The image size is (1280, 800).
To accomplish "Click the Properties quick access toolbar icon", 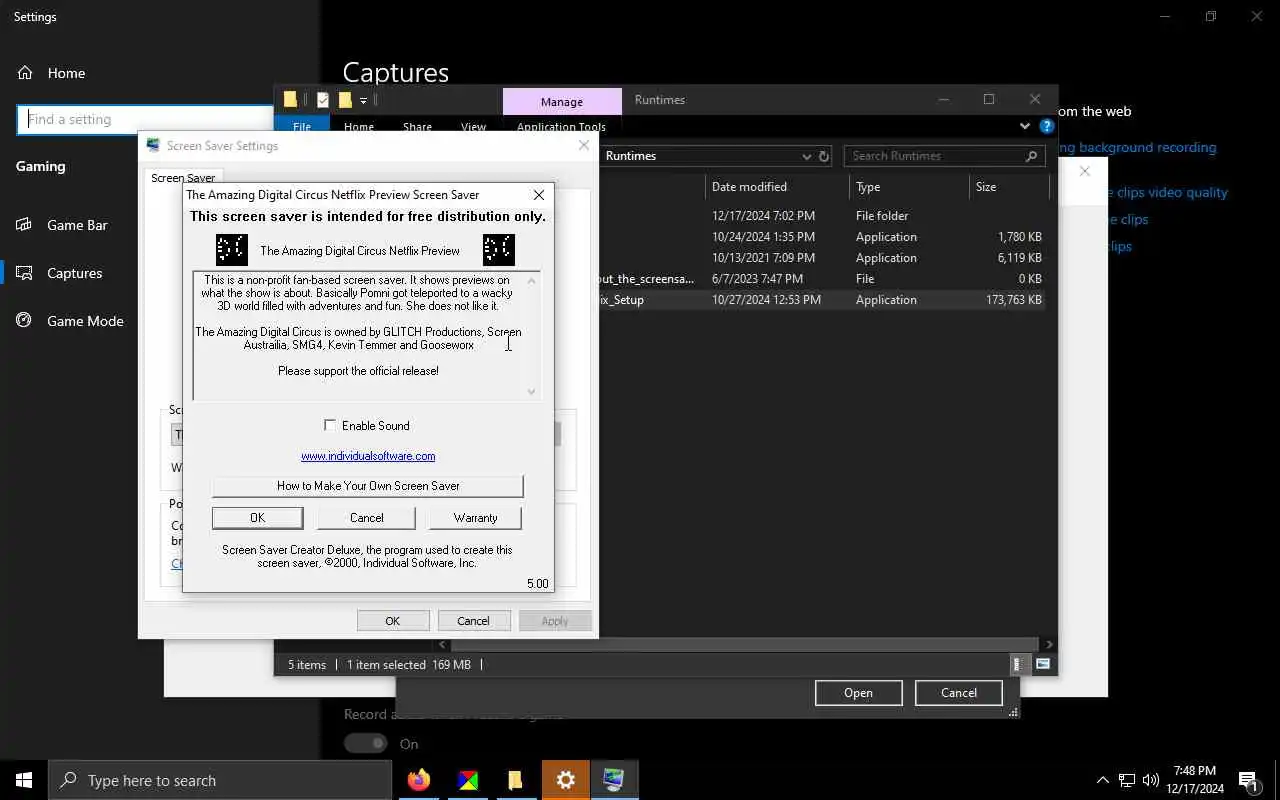I will (x=323, y=99).
